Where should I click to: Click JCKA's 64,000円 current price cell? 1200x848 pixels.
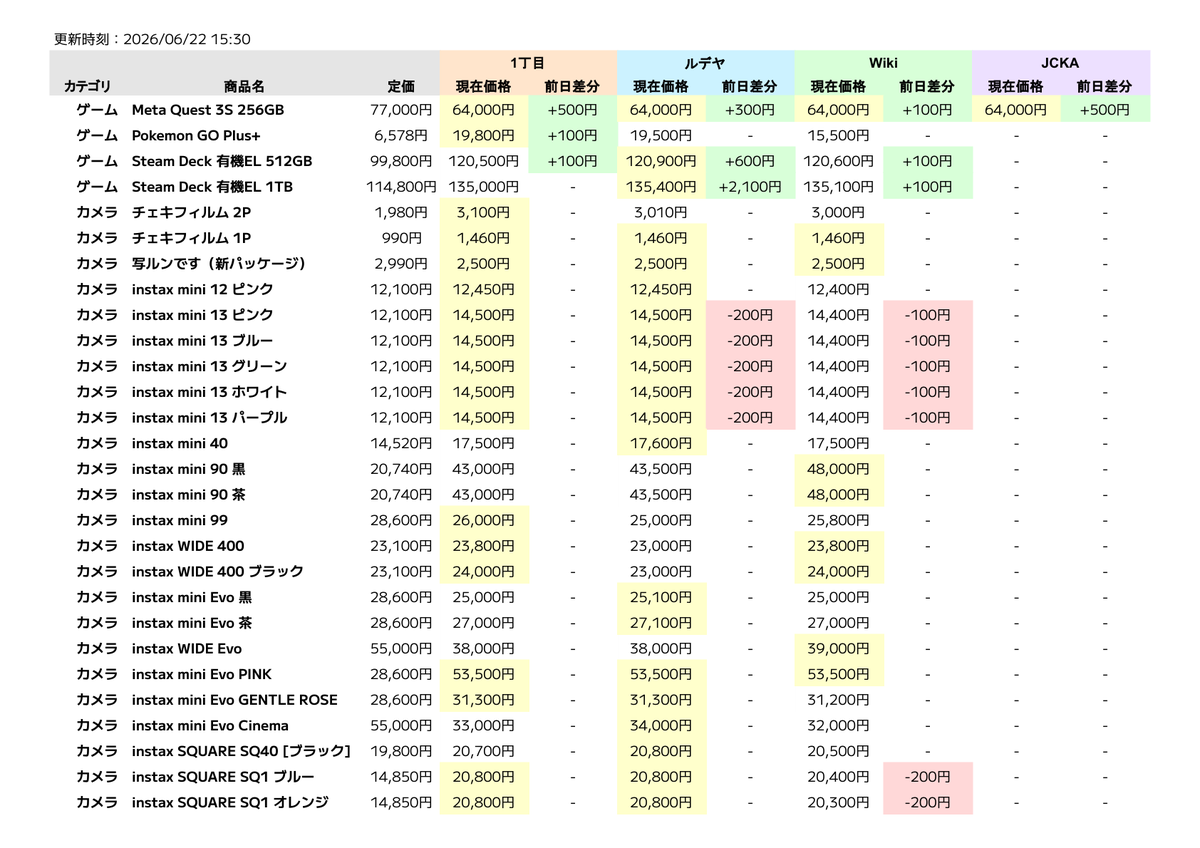(x=1016, y=110)
